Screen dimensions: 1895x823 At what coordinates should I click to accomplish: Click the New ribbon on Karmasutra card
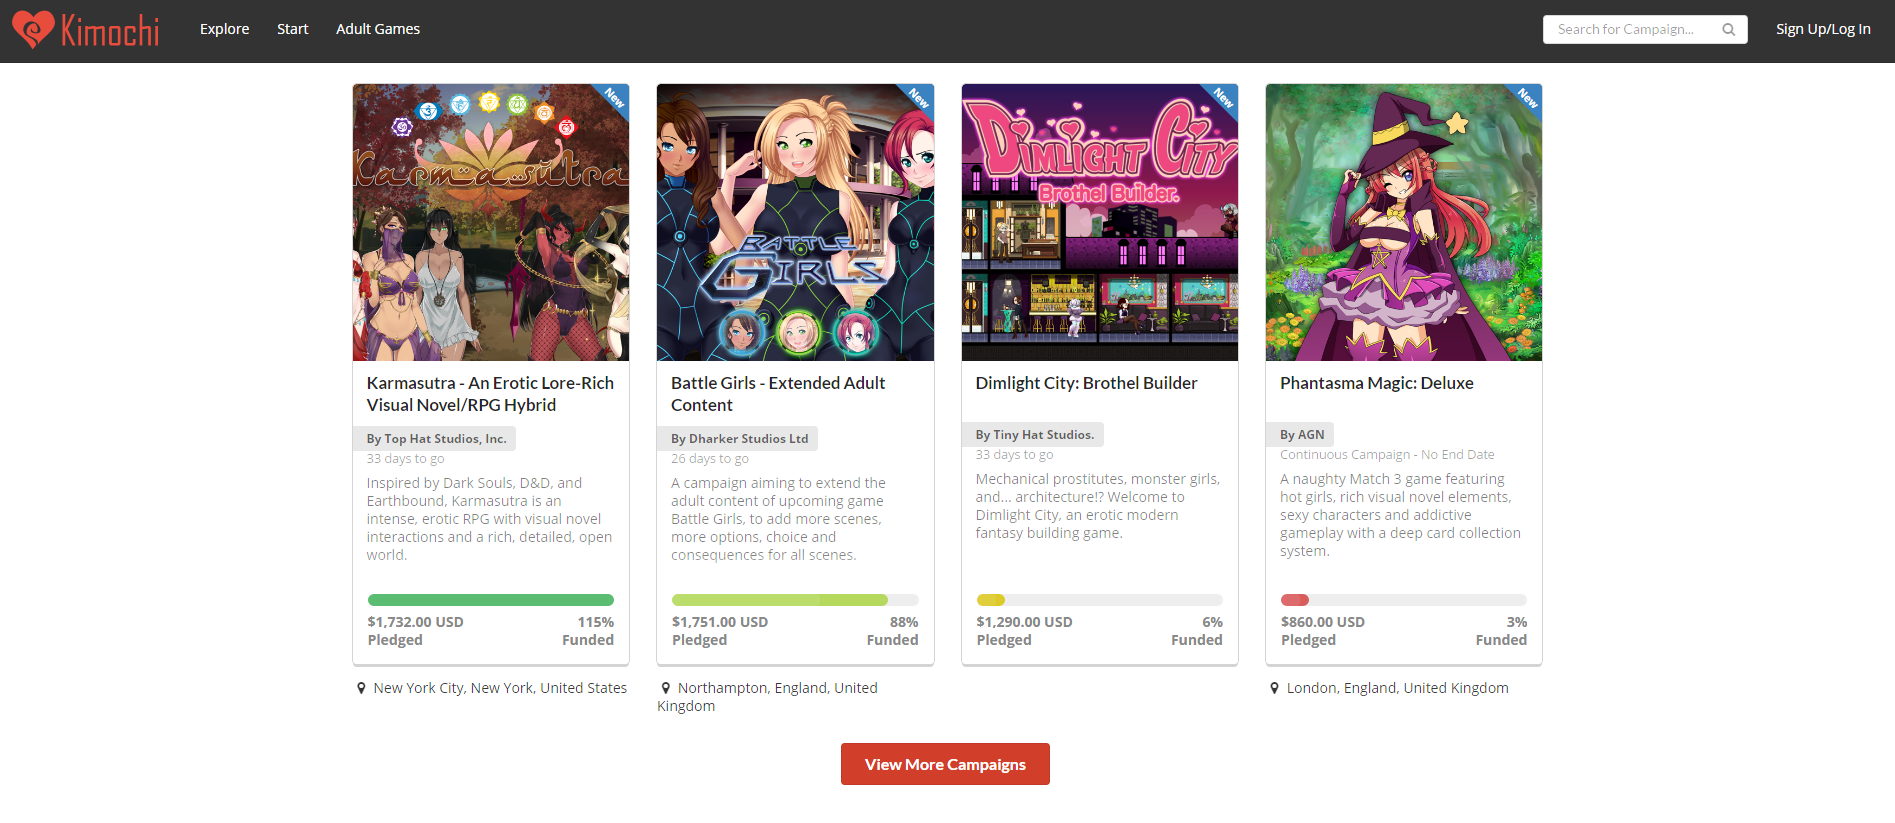(613, 99)
